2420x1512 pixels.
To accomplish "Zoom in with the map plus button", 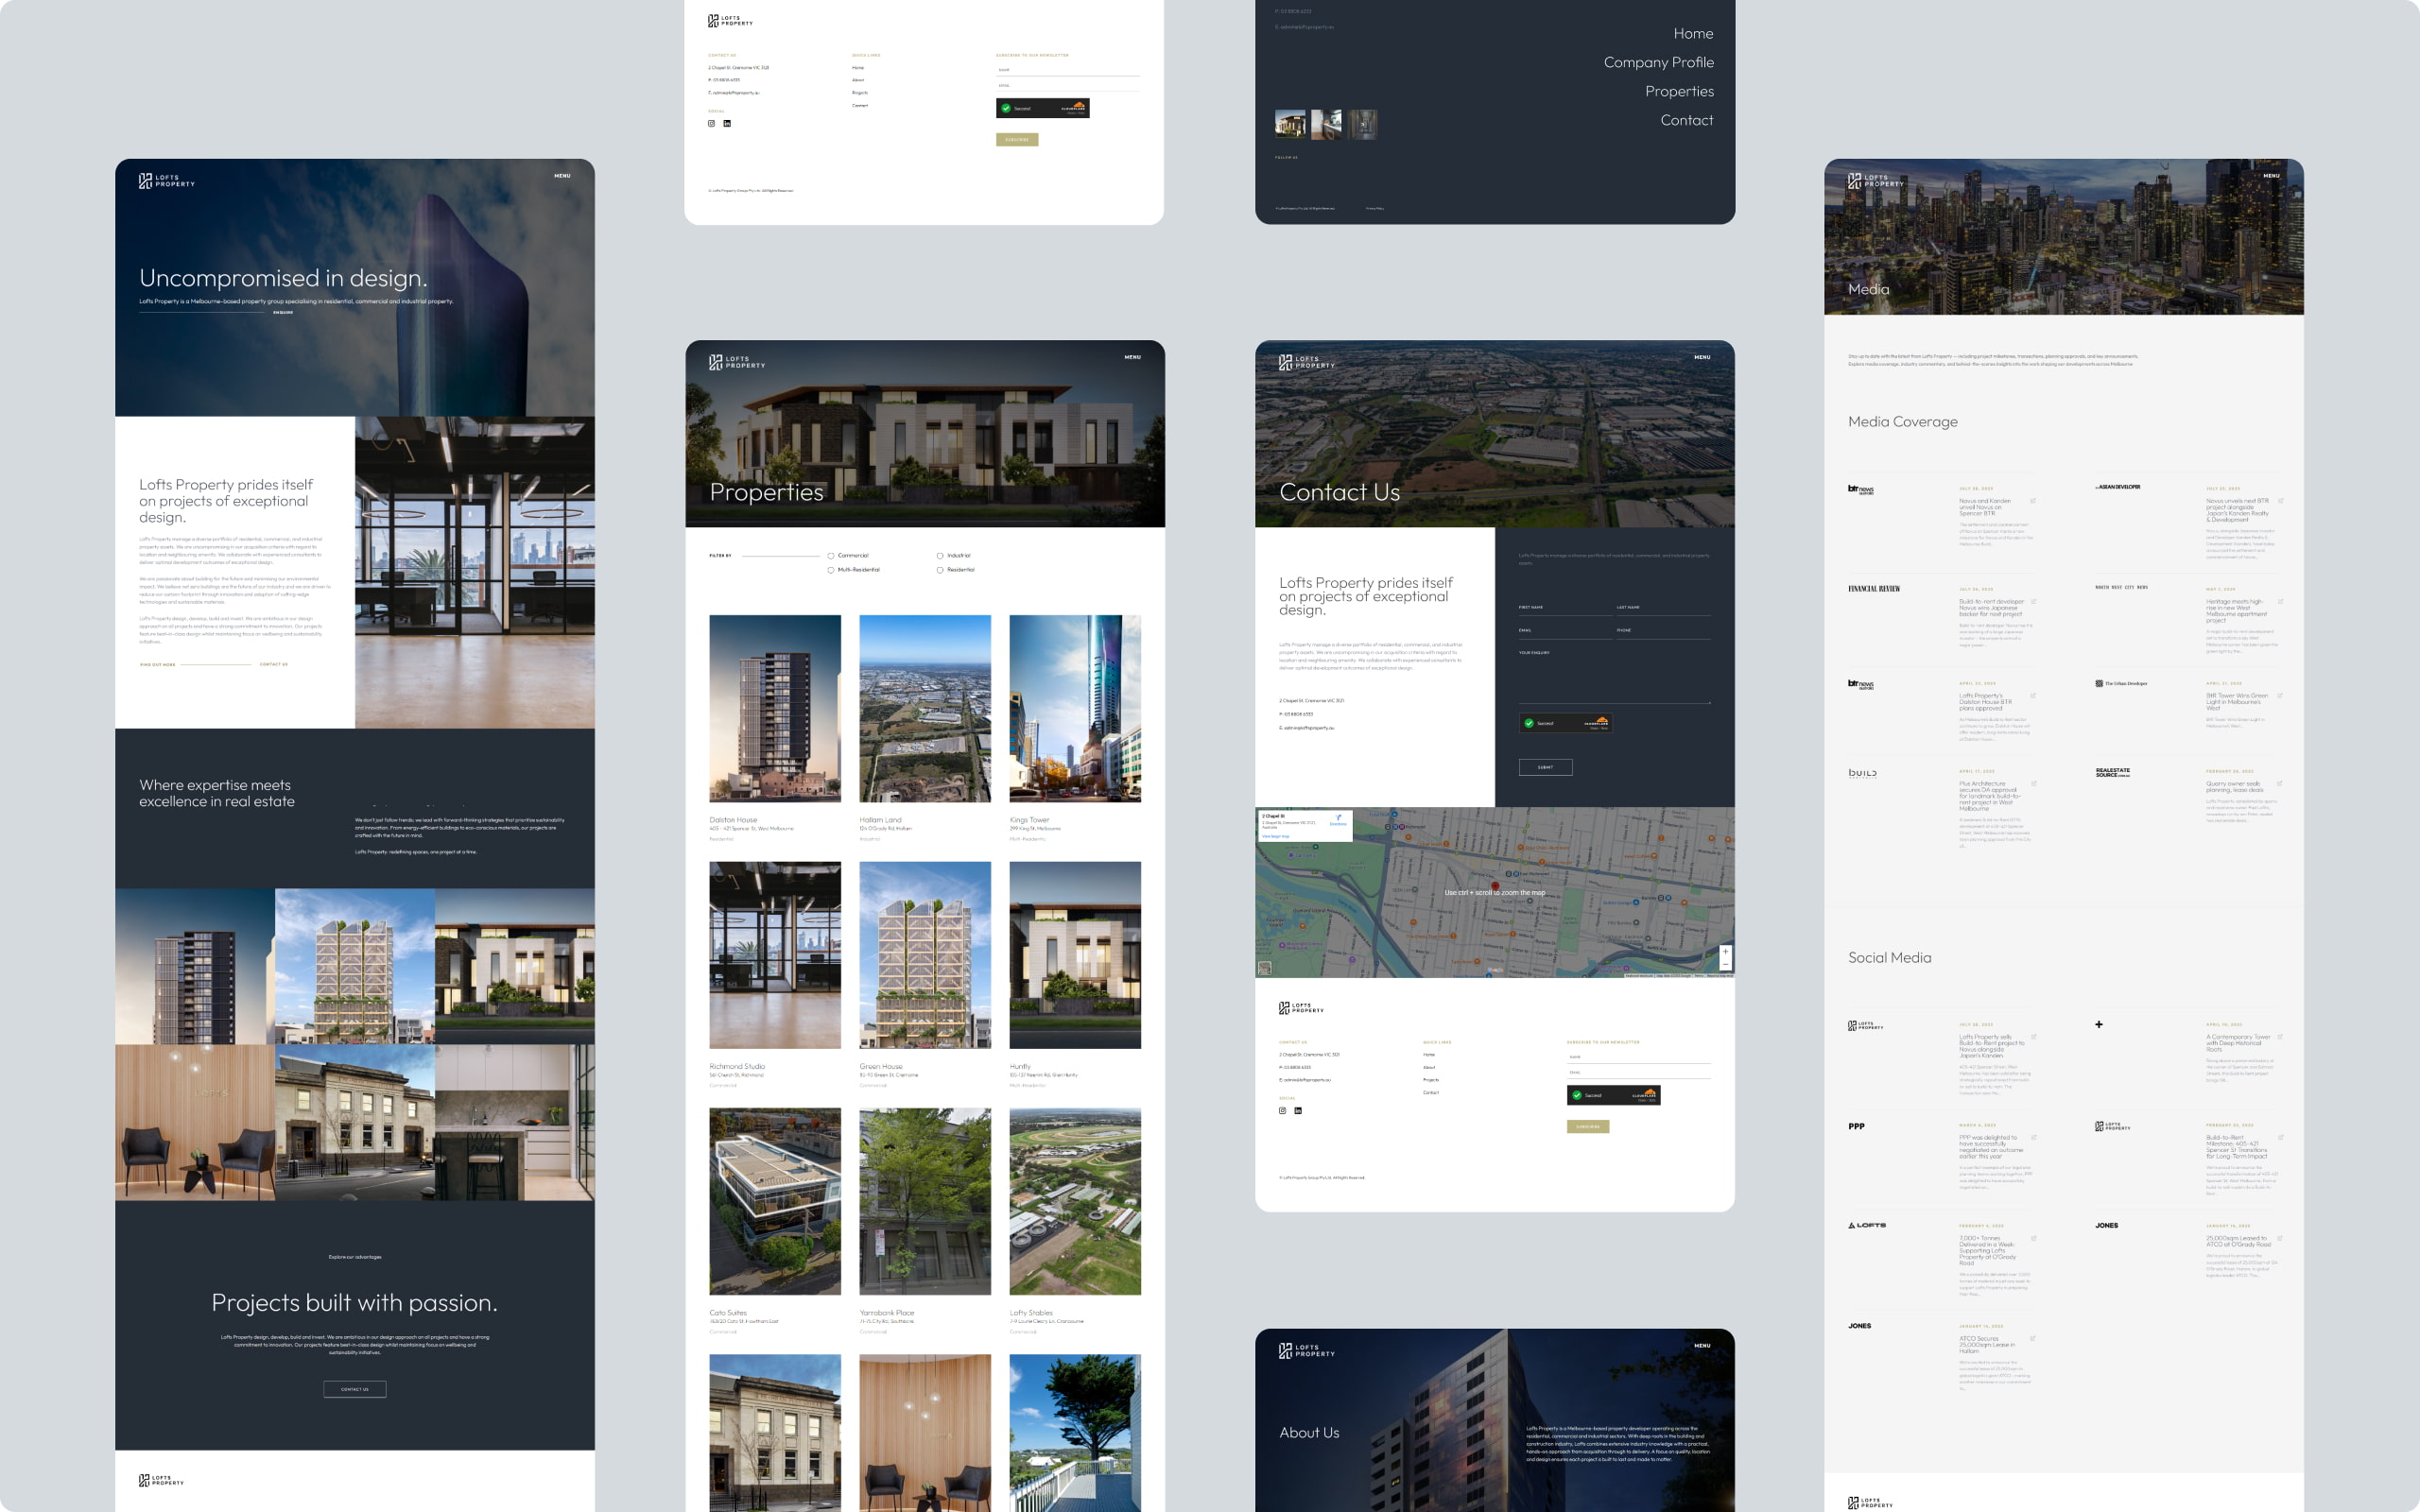I will 1725,951.
